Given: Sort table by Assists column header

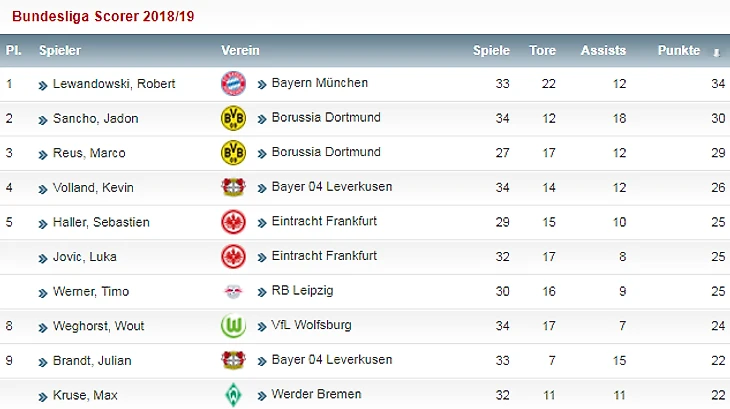Looking at the screenshot, I should point(603,50).
